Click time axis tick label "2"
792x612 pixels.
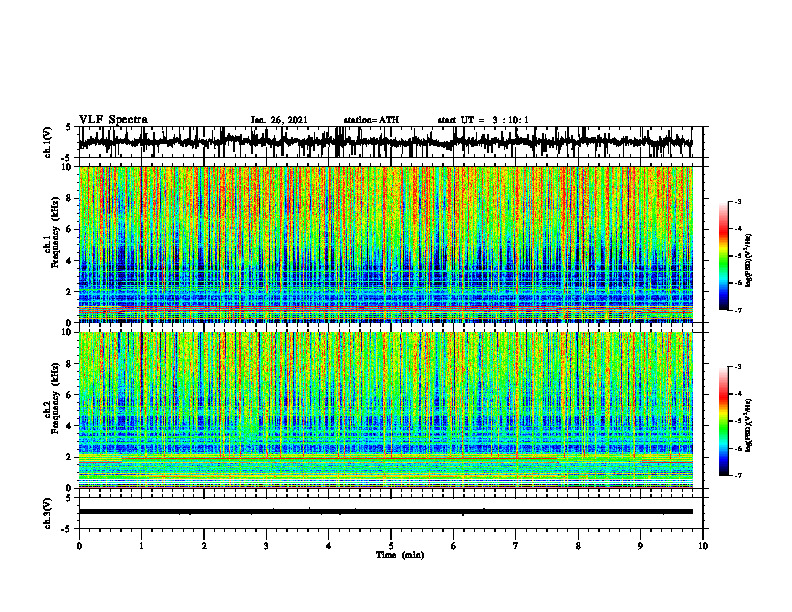click(x=204, y=546)
